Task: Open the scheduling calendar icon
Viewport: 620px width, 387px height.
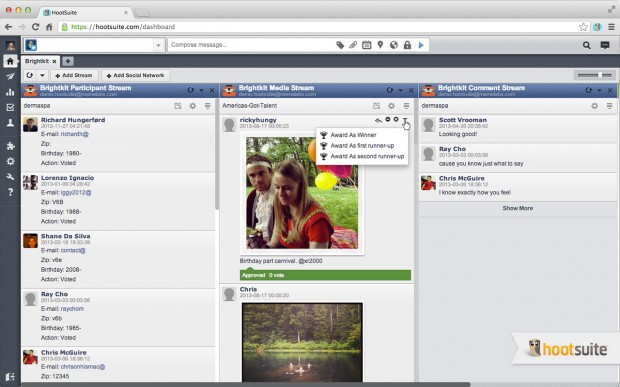Action: click(367, 45)
